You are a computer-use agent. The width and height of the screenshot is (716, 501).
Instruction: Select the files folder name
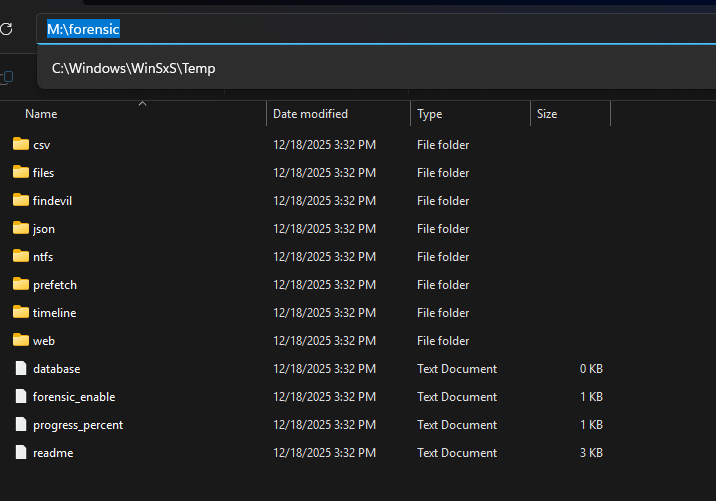44,173
